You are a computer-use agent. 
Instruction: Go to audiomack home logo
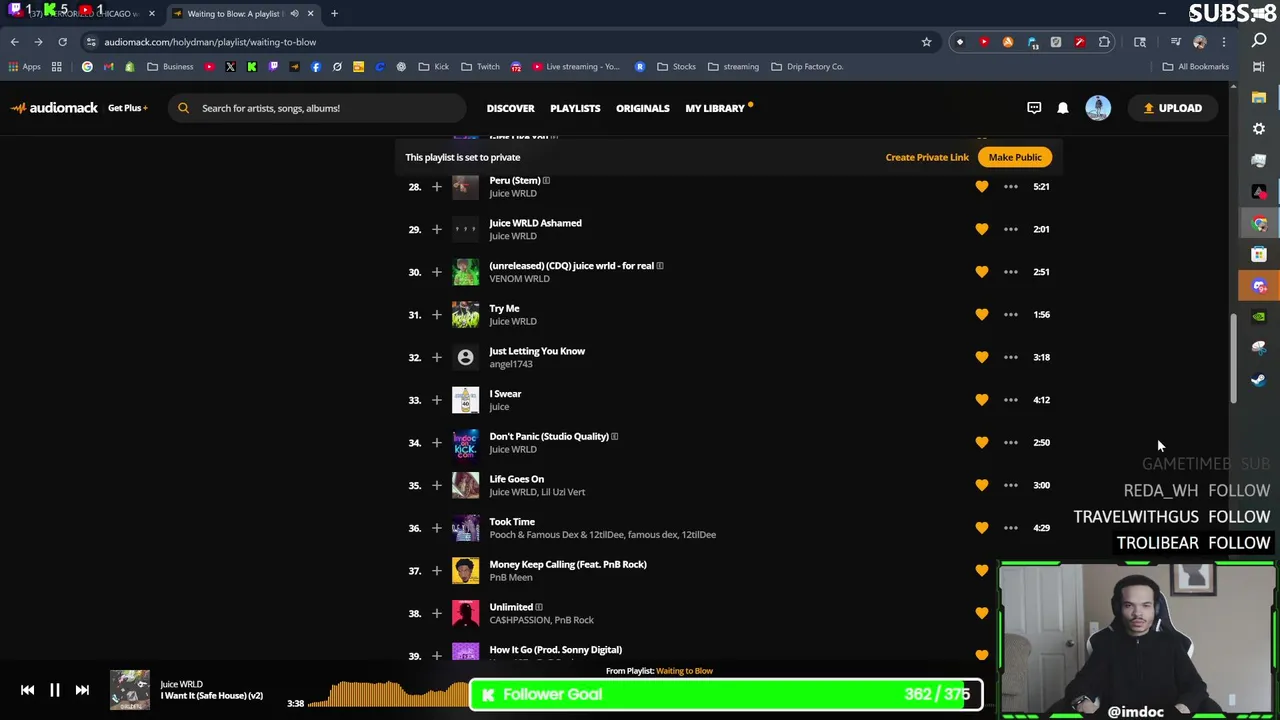click(x=54, y=108)
